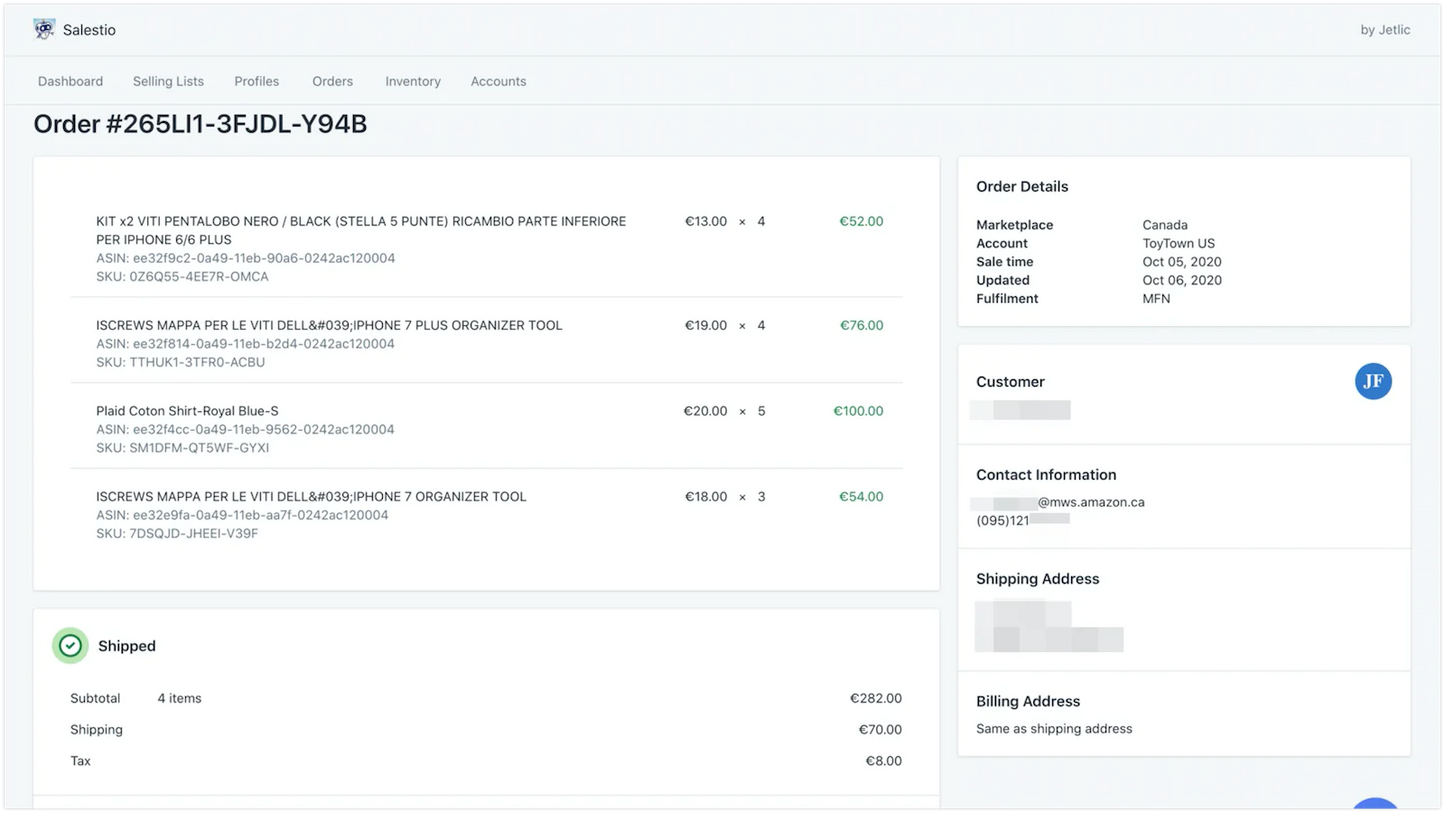Click the €100.00 line total

click(858, 411)
